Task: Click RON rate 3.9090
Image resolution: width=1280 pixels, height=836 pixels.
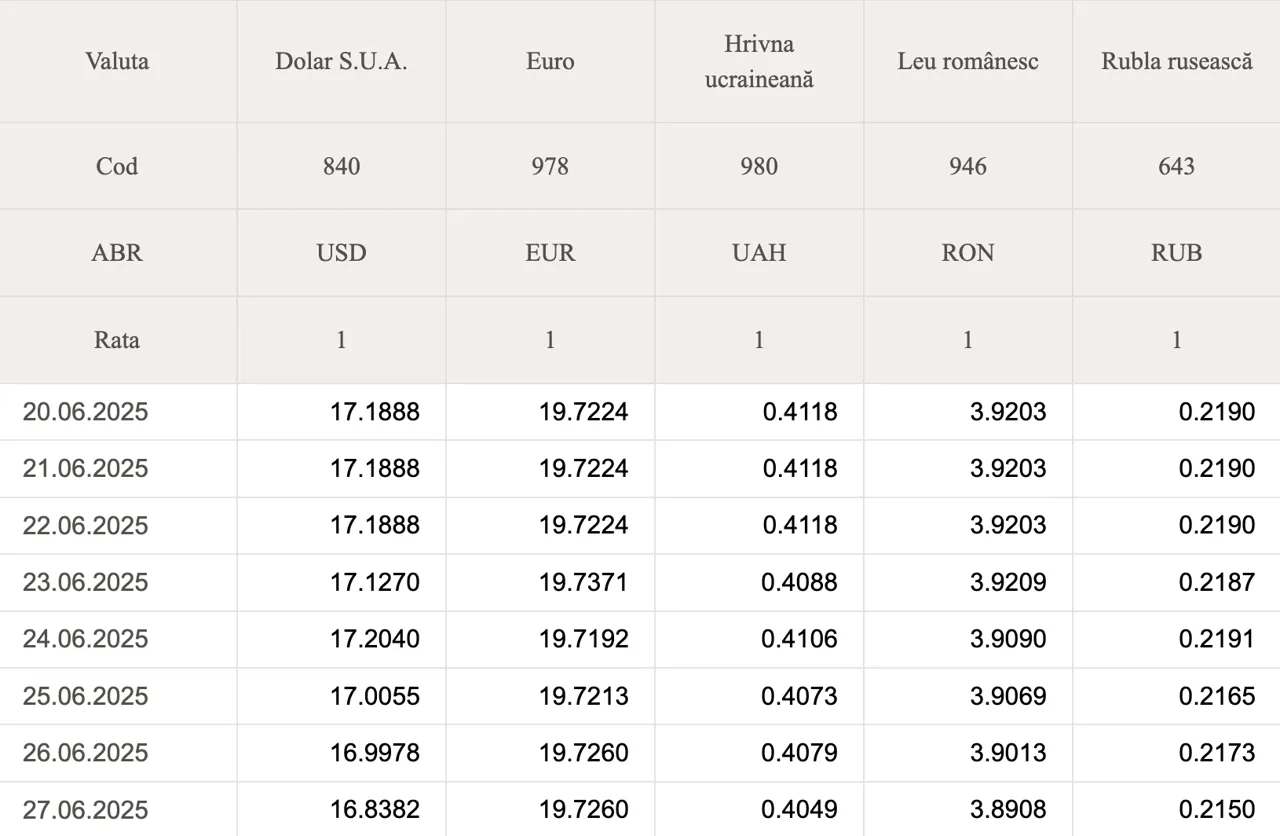Action: tap(1008, 639)
